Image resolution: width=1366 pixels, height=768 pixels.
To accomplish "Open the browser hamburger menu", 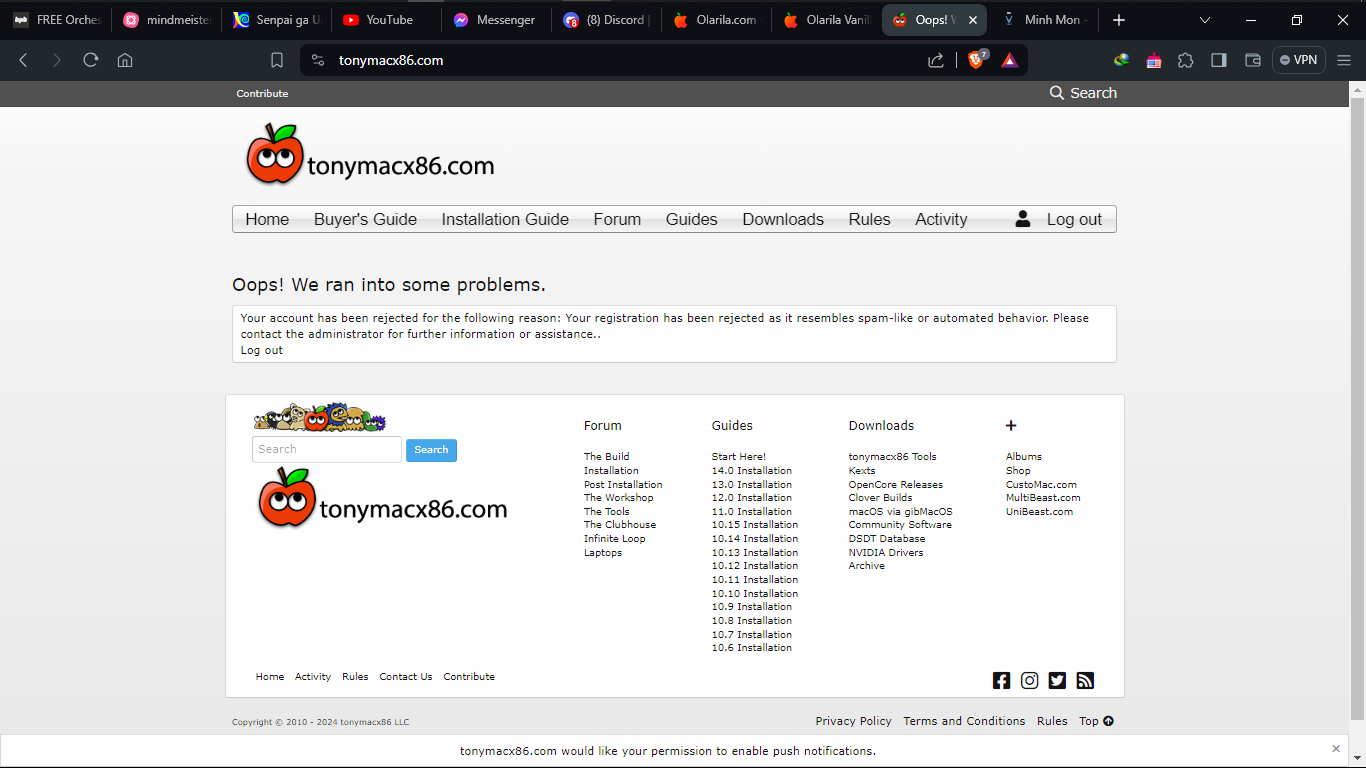I will [x=1344, y=60].
